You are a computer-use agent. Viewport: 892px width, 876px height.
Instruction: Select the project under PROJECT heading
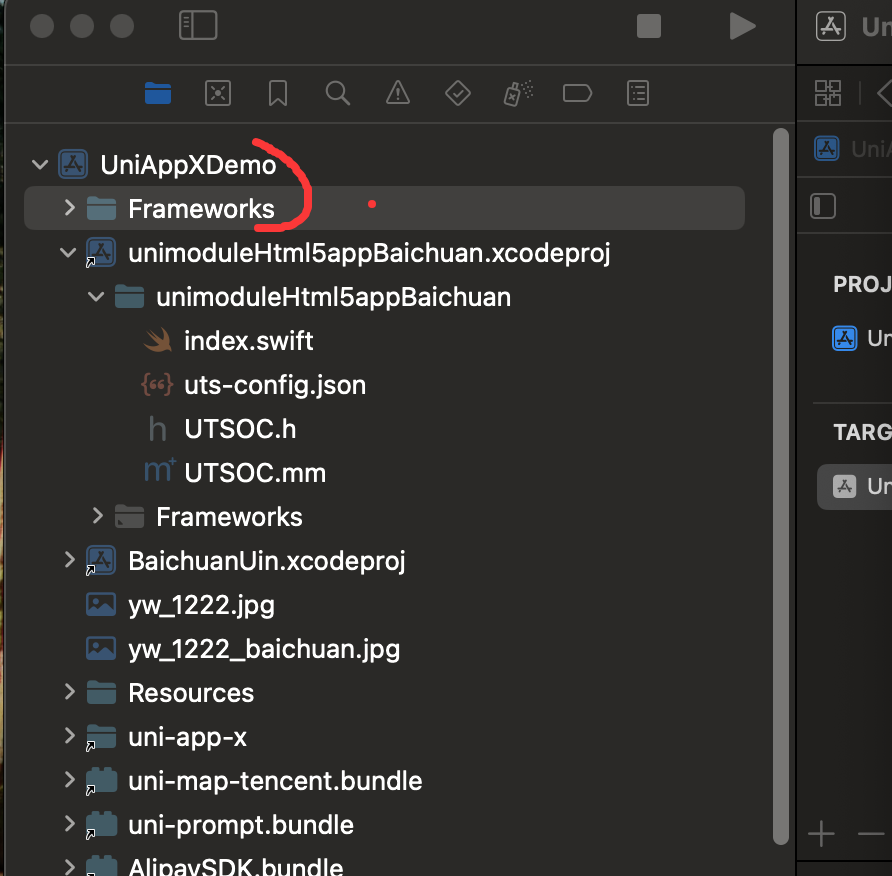click(861, 338)
